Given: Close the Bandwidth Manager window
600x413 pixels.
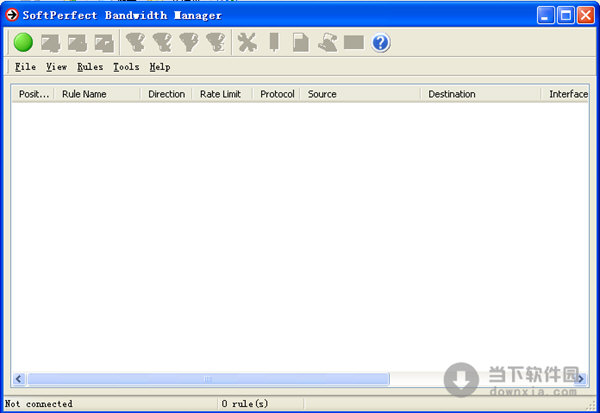Looking at the screenshot, I should coord(586,15).
